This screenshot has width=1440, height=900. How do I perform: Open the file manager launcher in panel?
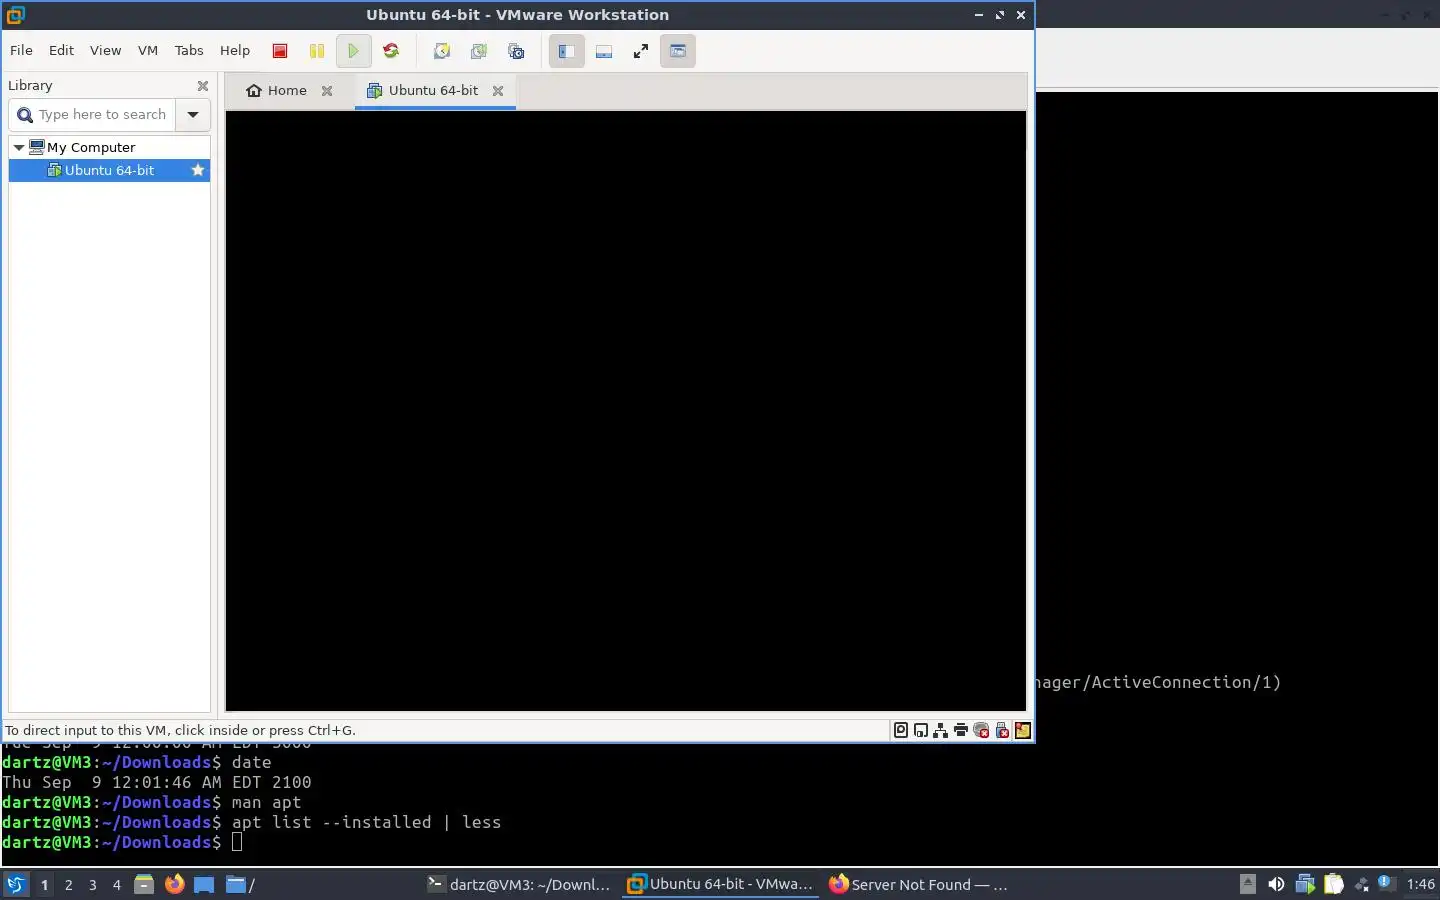pyautogui.click(x=144, y=884)
